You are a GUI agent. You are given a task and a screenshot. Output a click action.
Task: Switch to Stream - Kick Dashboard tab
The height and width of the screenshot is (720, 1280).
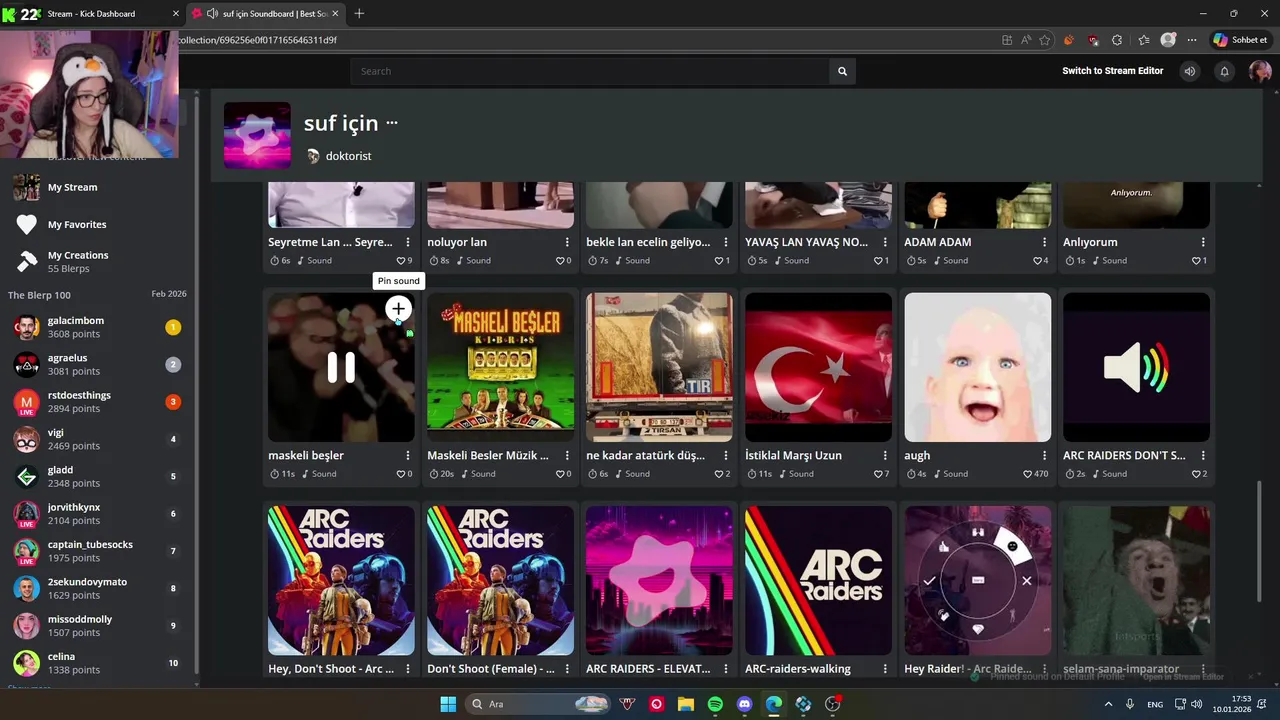tap(90, 14)
